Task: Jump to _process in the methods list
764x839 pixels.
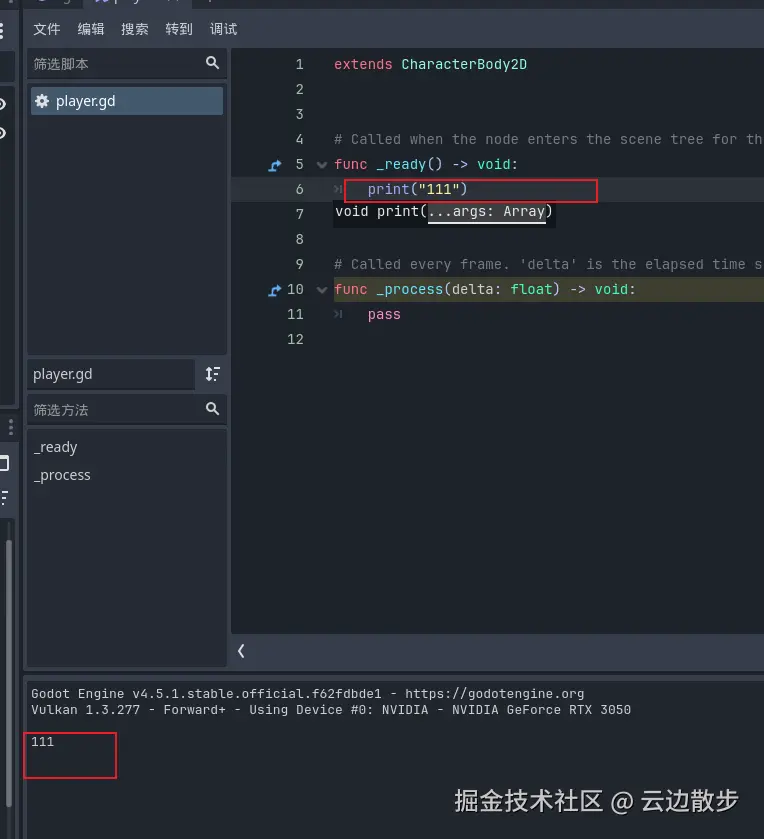Action: 62,475
